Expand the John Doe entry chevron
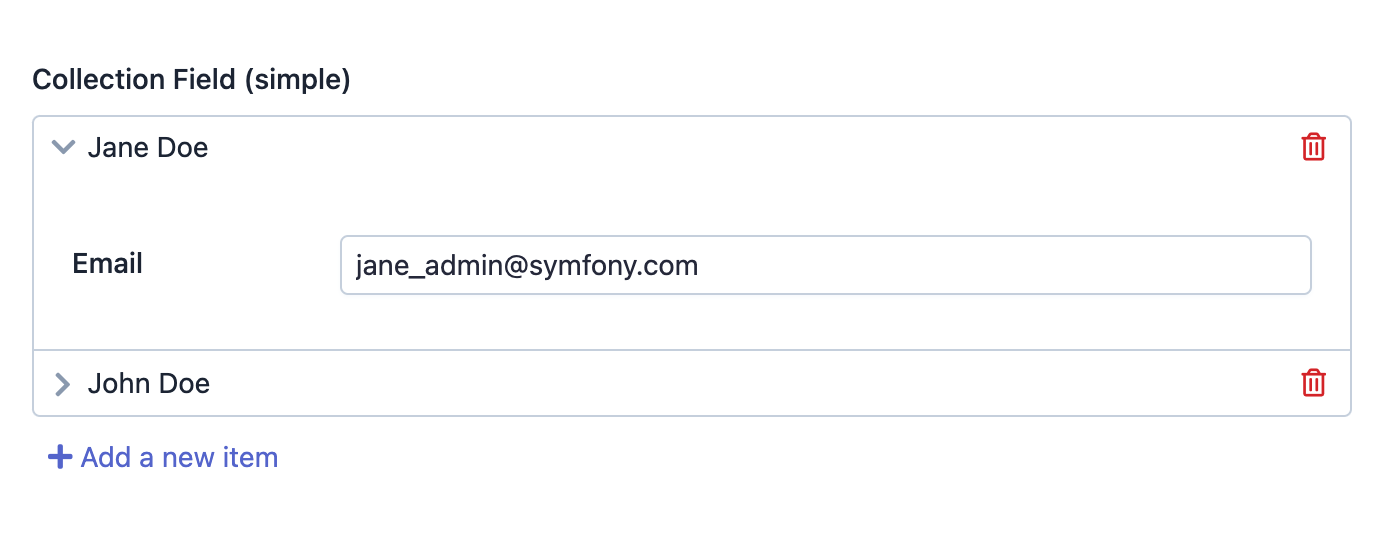Image resolution: width=1380 pixels, height=540 pixels. coord(63,384)
